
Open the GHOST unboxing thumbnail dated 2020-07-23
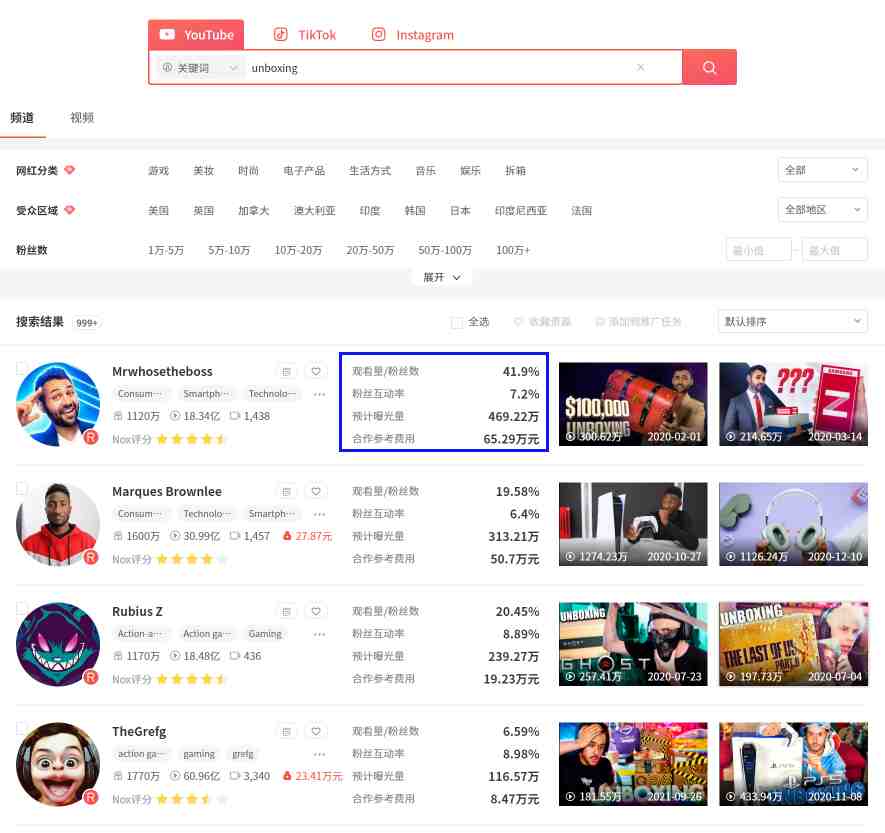[633, 644]
